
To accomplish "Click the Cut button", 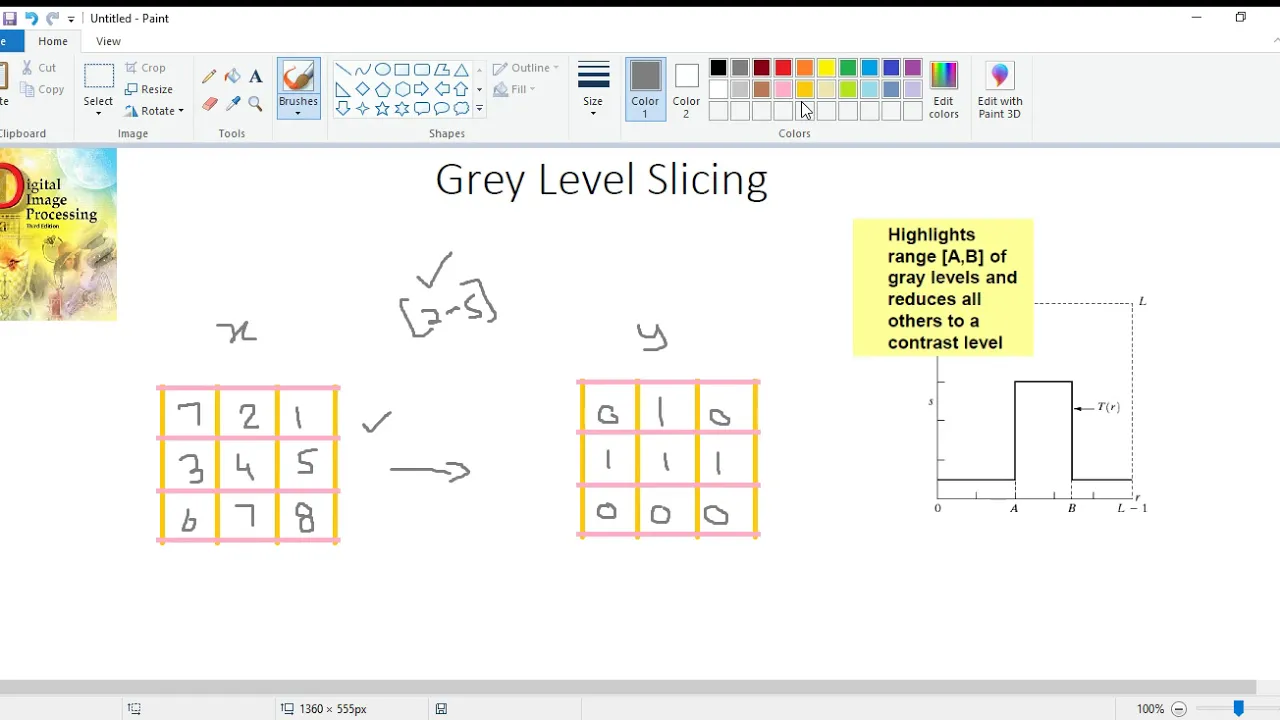I will click(x=39, y=68).
